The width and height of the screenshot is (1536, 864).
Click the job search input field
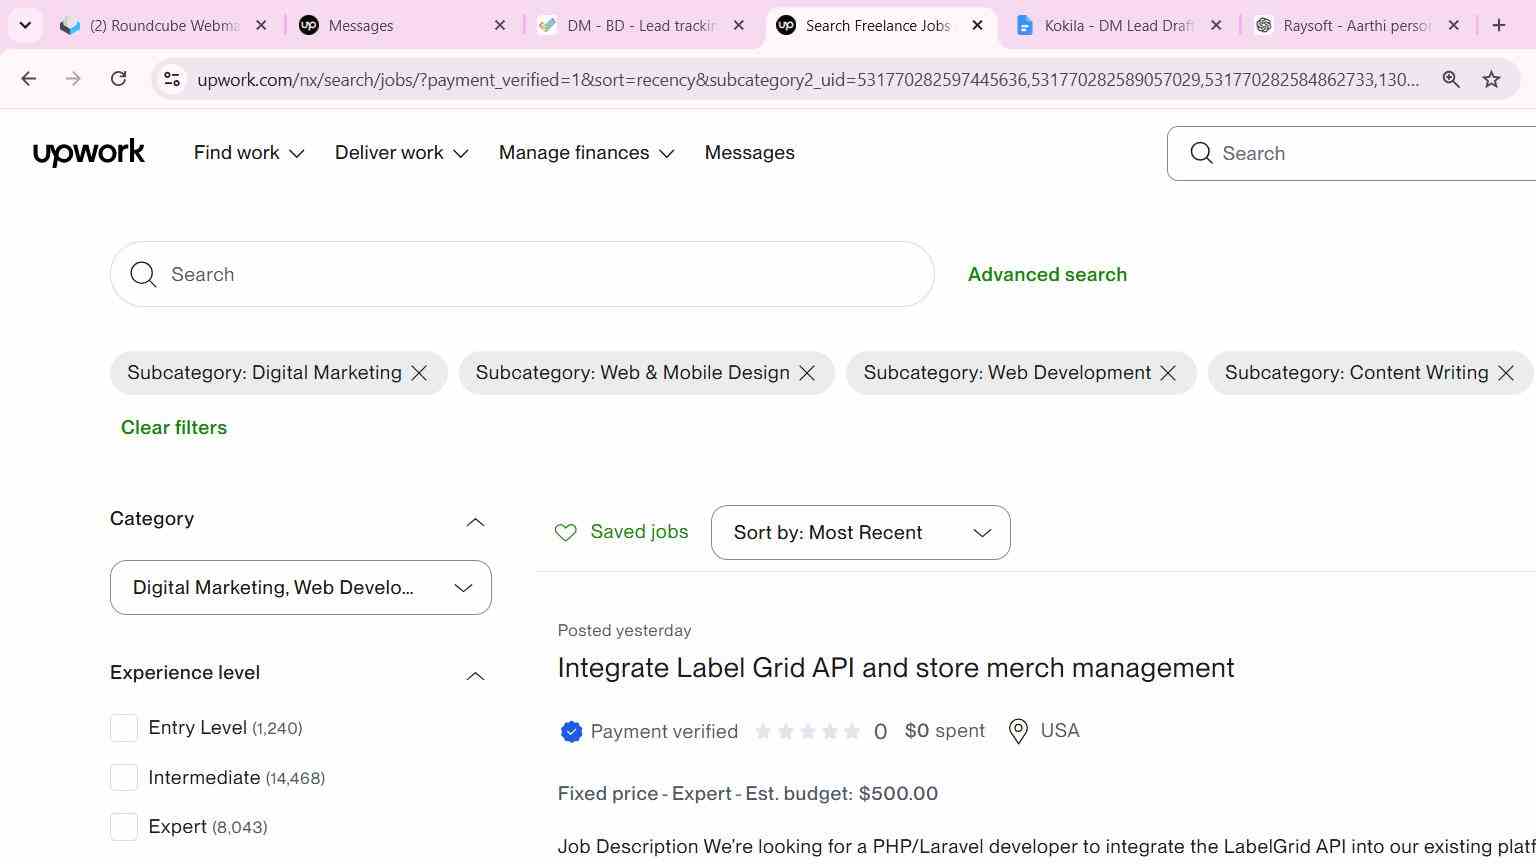tap(522, 274)
